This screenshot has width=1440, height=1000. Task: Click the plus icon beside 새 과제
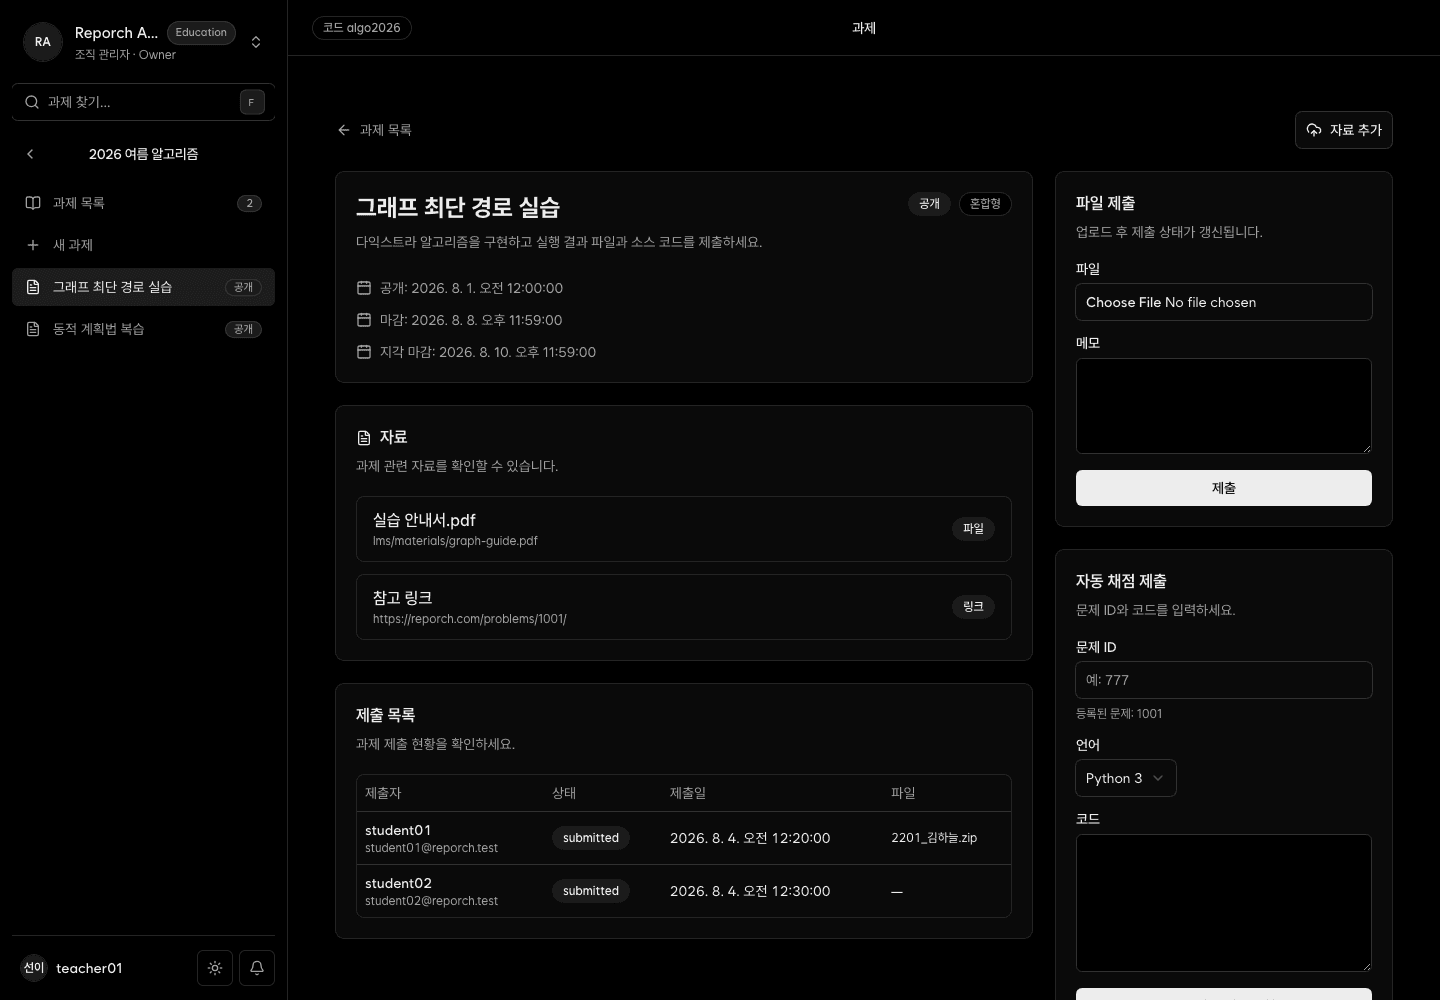[x=33, y=245]
